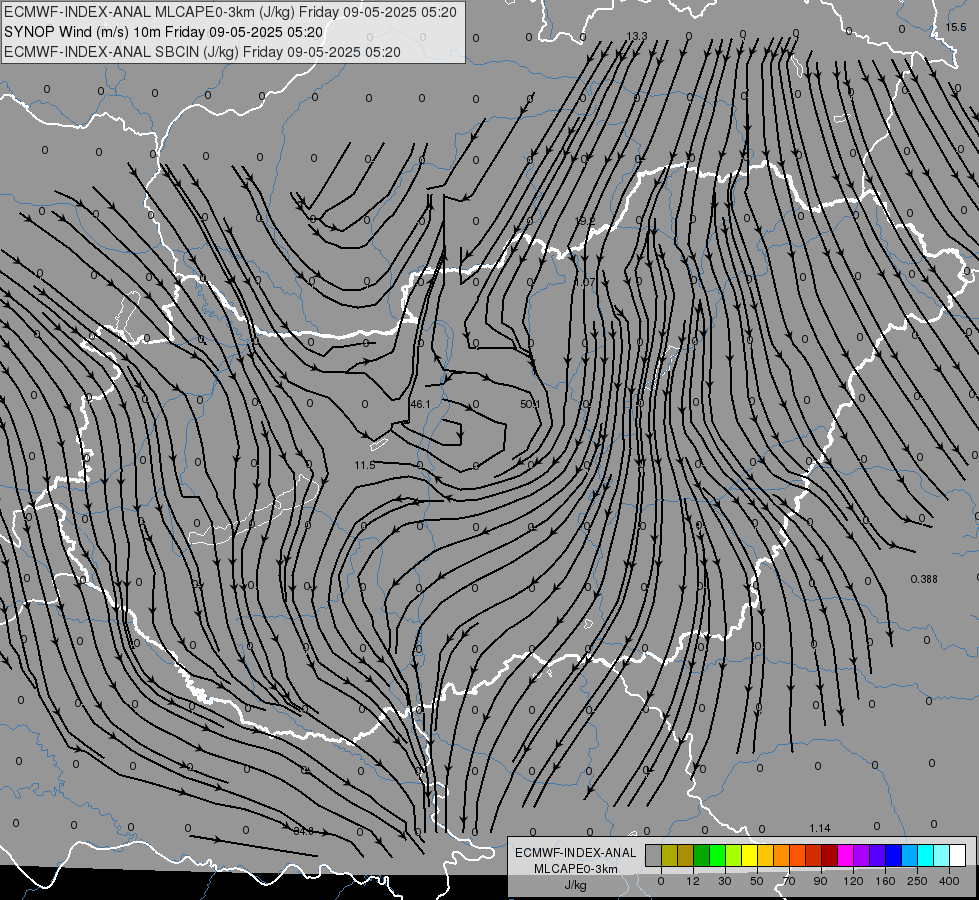Select the white legend swatch at scale end

(x=958, y=855)
